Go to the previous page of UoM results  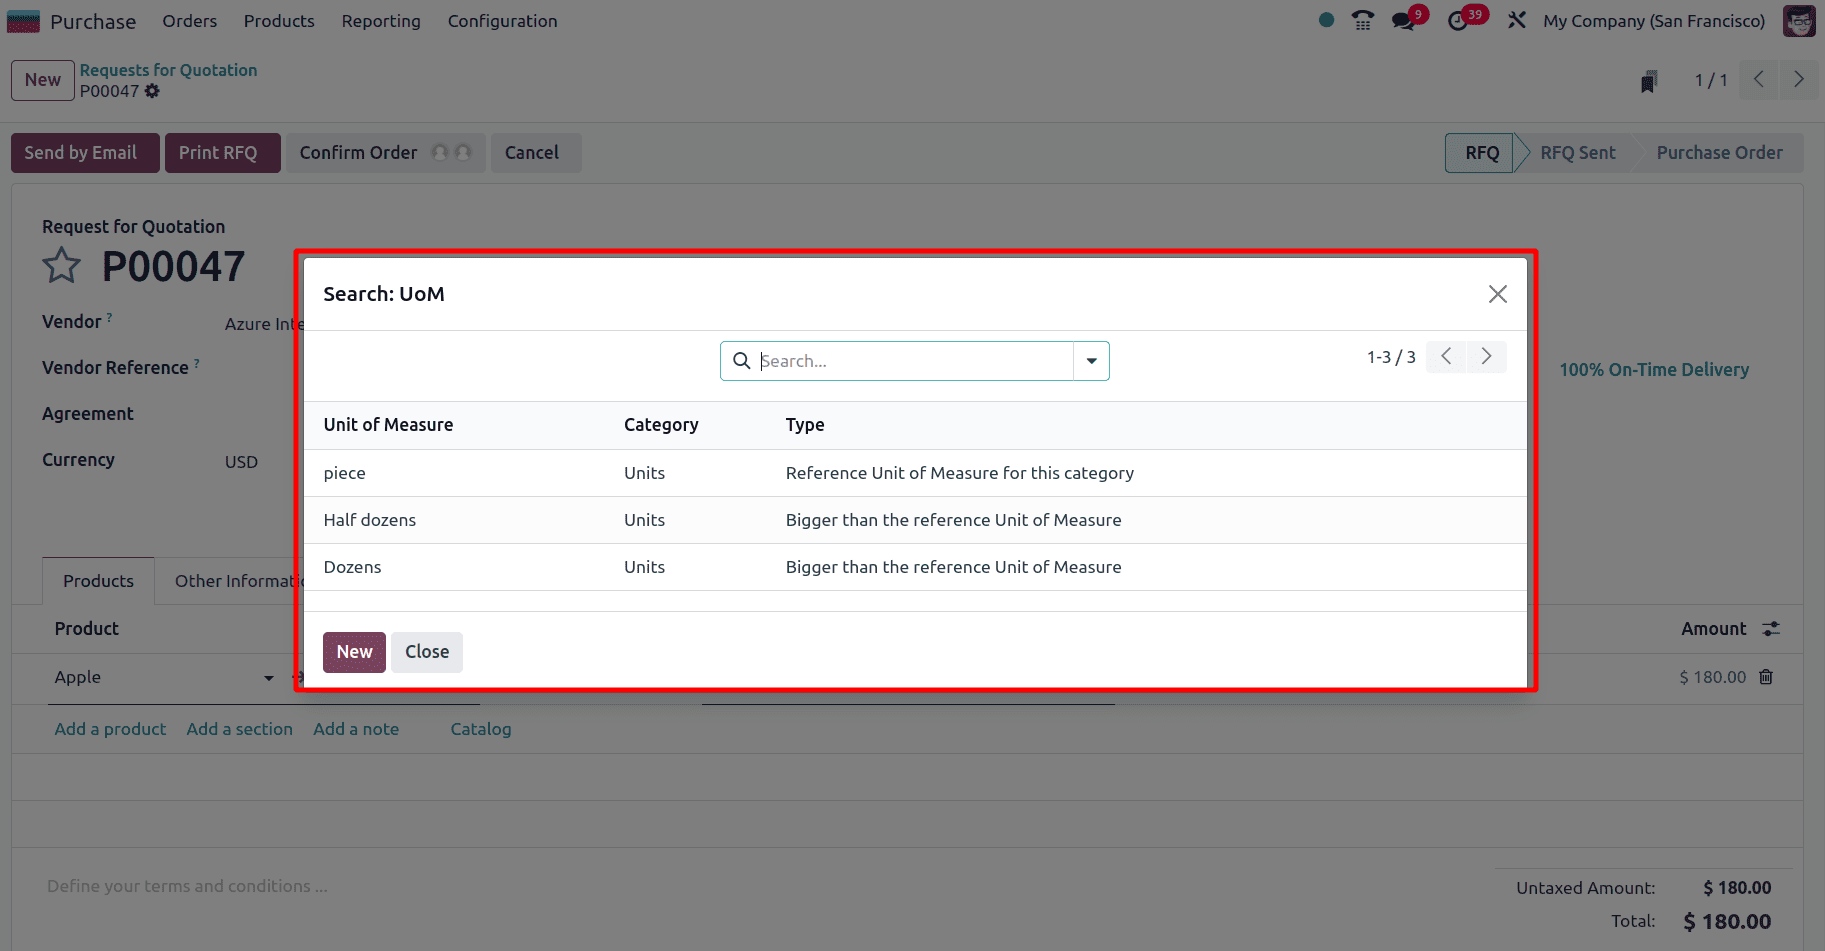(x=1446, y=356)
